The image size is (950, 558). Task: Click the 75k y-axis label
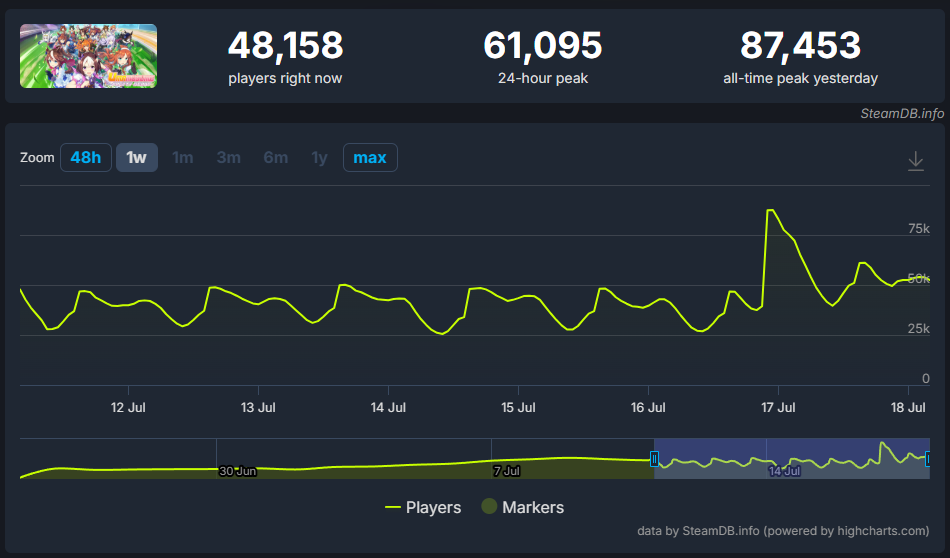pyautogui.click(x=918, y=228)
